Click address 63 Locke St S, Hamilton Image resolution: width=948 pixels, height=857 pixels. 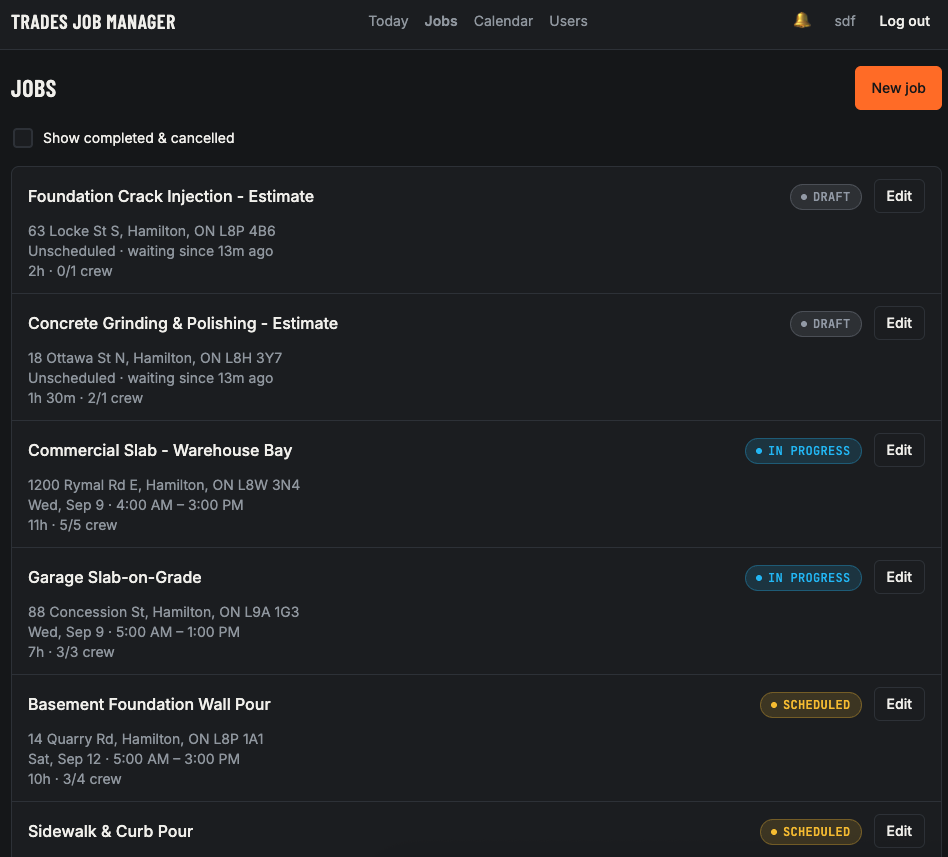pos(152,231)
